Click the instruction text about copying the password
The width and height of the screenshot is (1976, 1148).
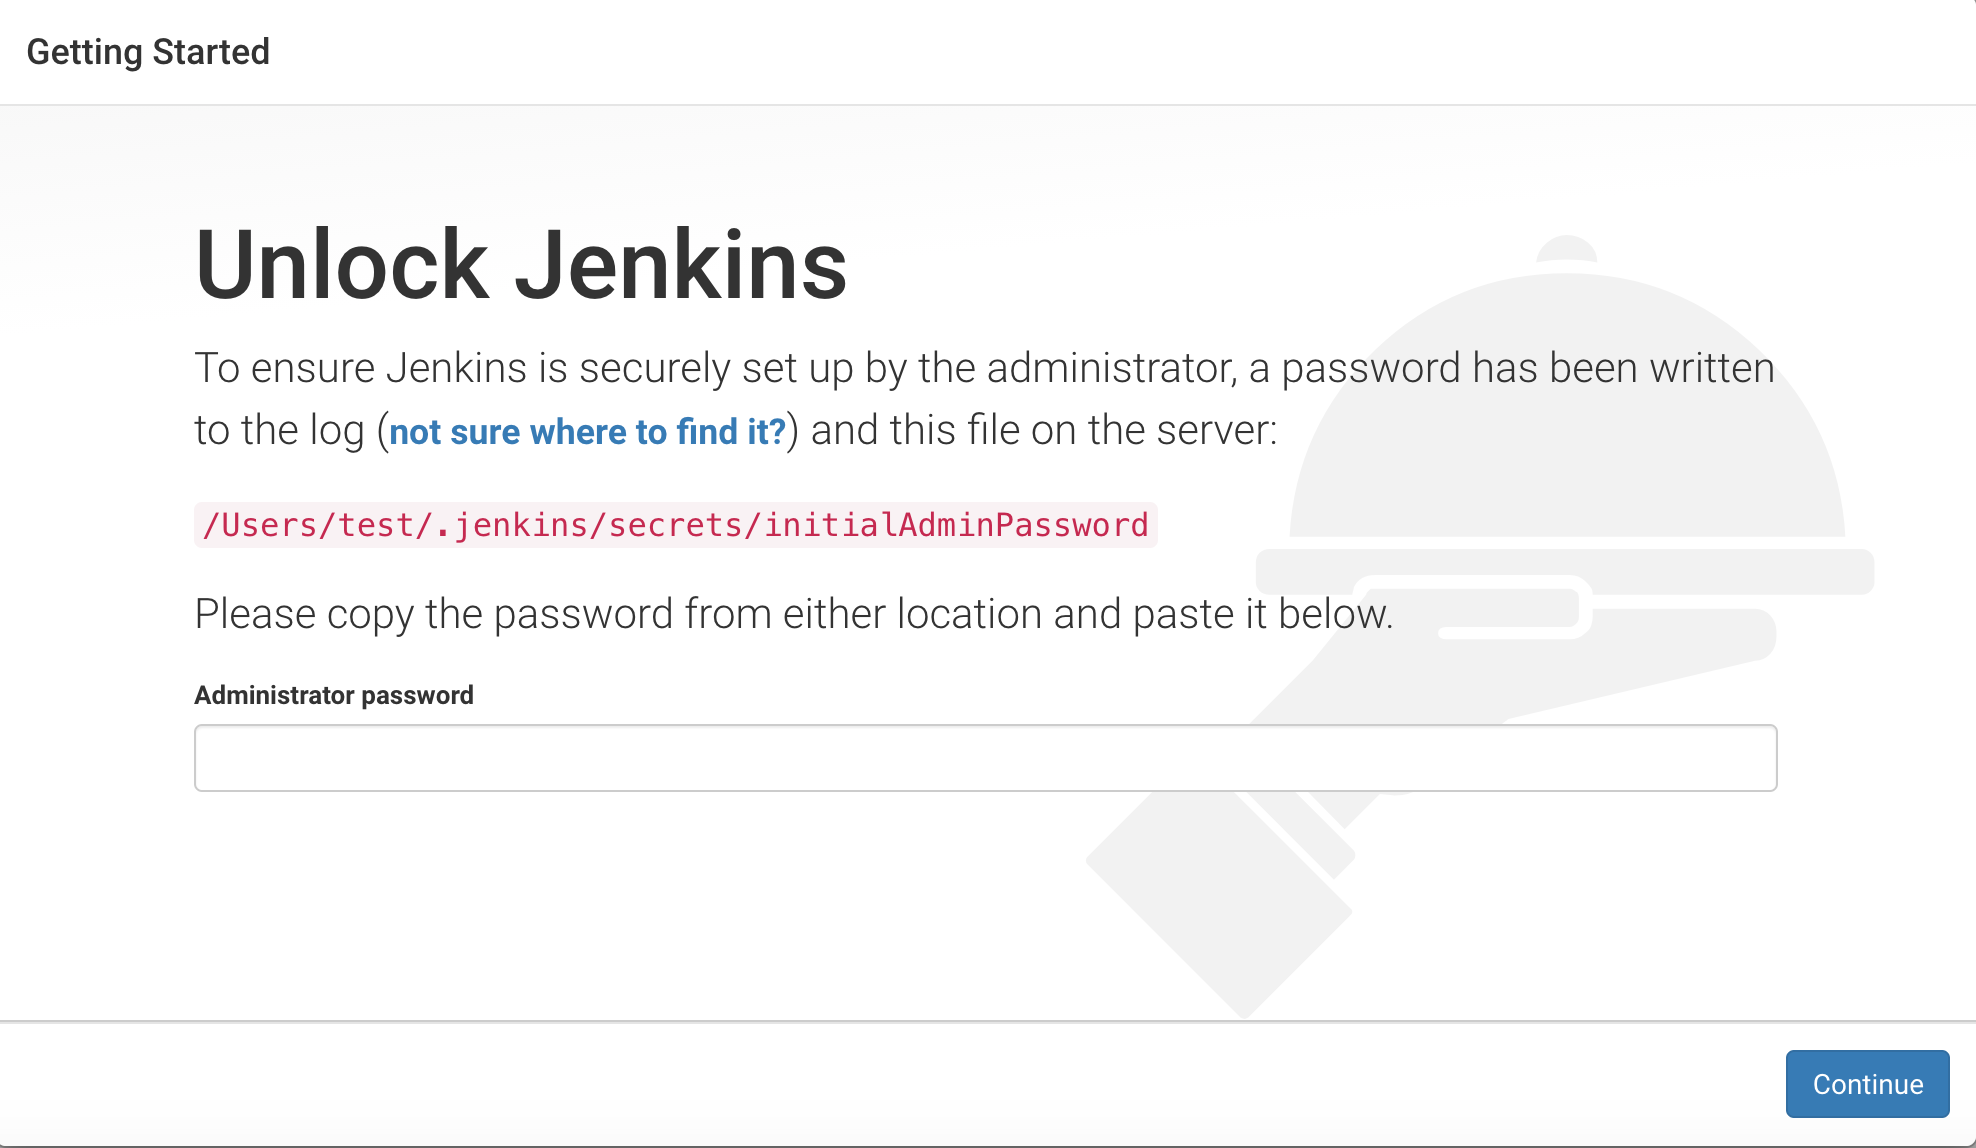(794, 613)
